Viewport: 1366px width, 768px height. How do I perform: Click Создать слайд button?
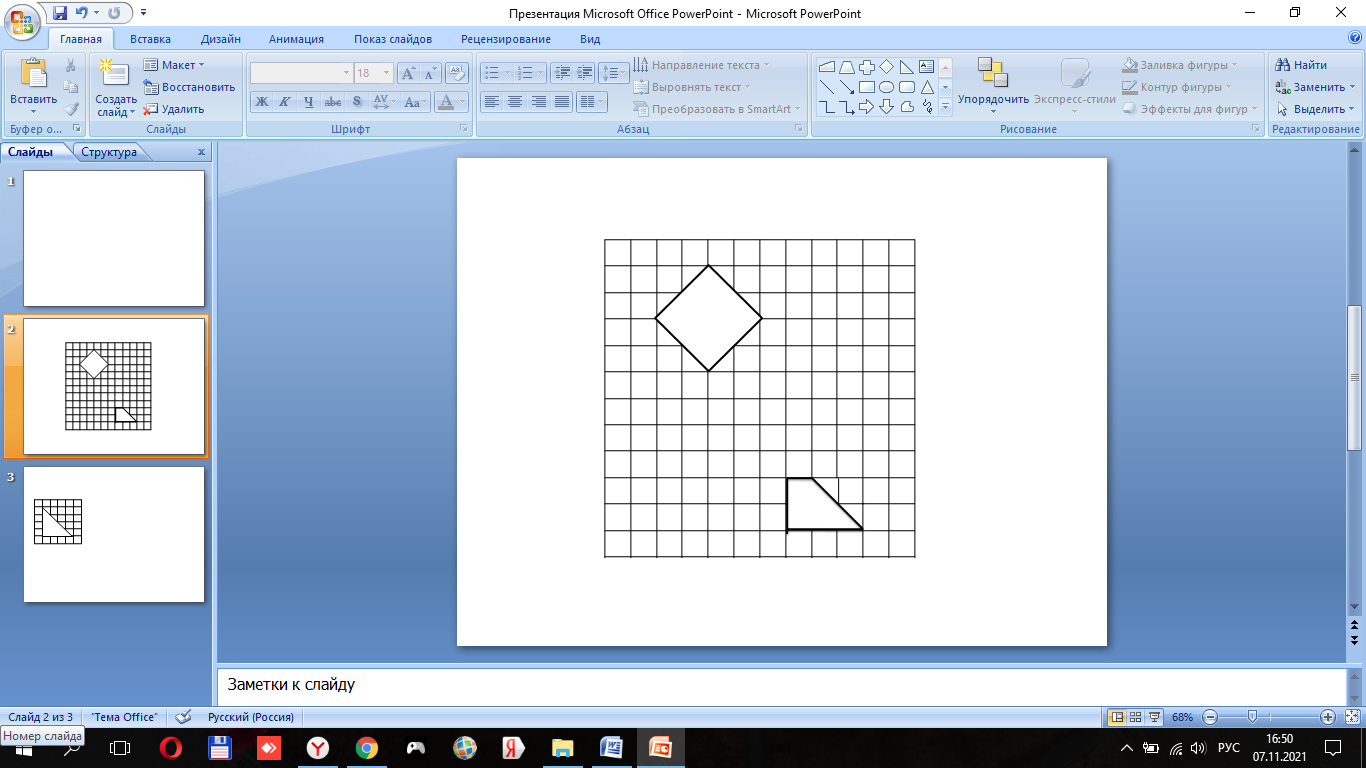click(x=116, y=88)
